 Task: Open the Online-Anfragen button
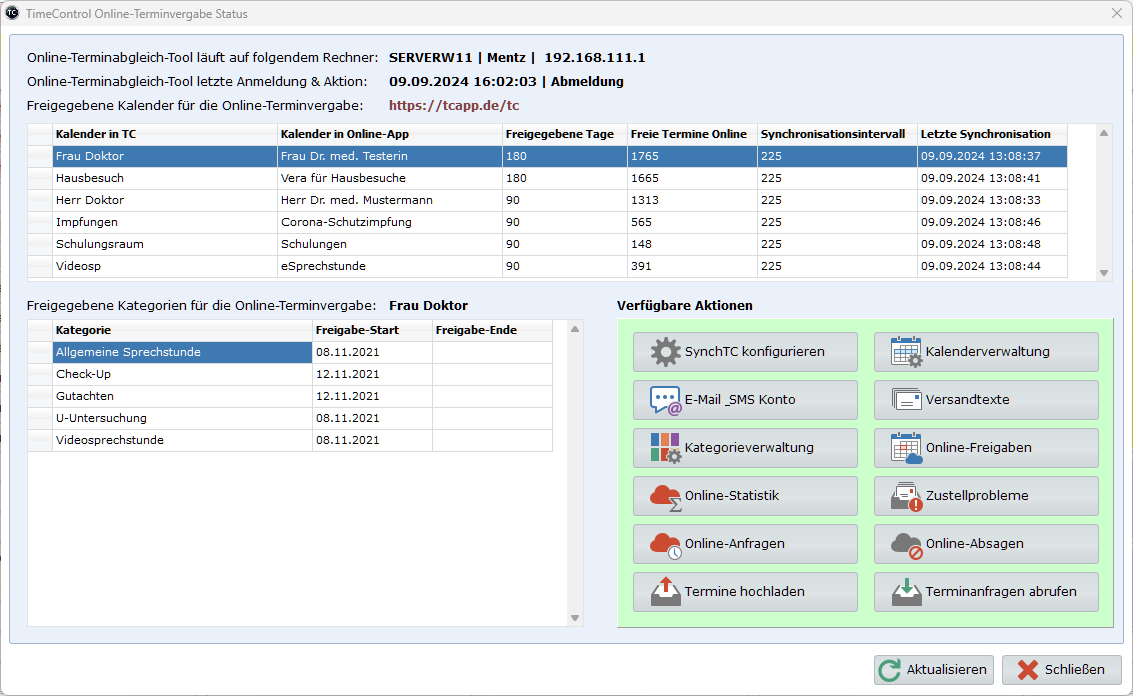tap(745, 544)
